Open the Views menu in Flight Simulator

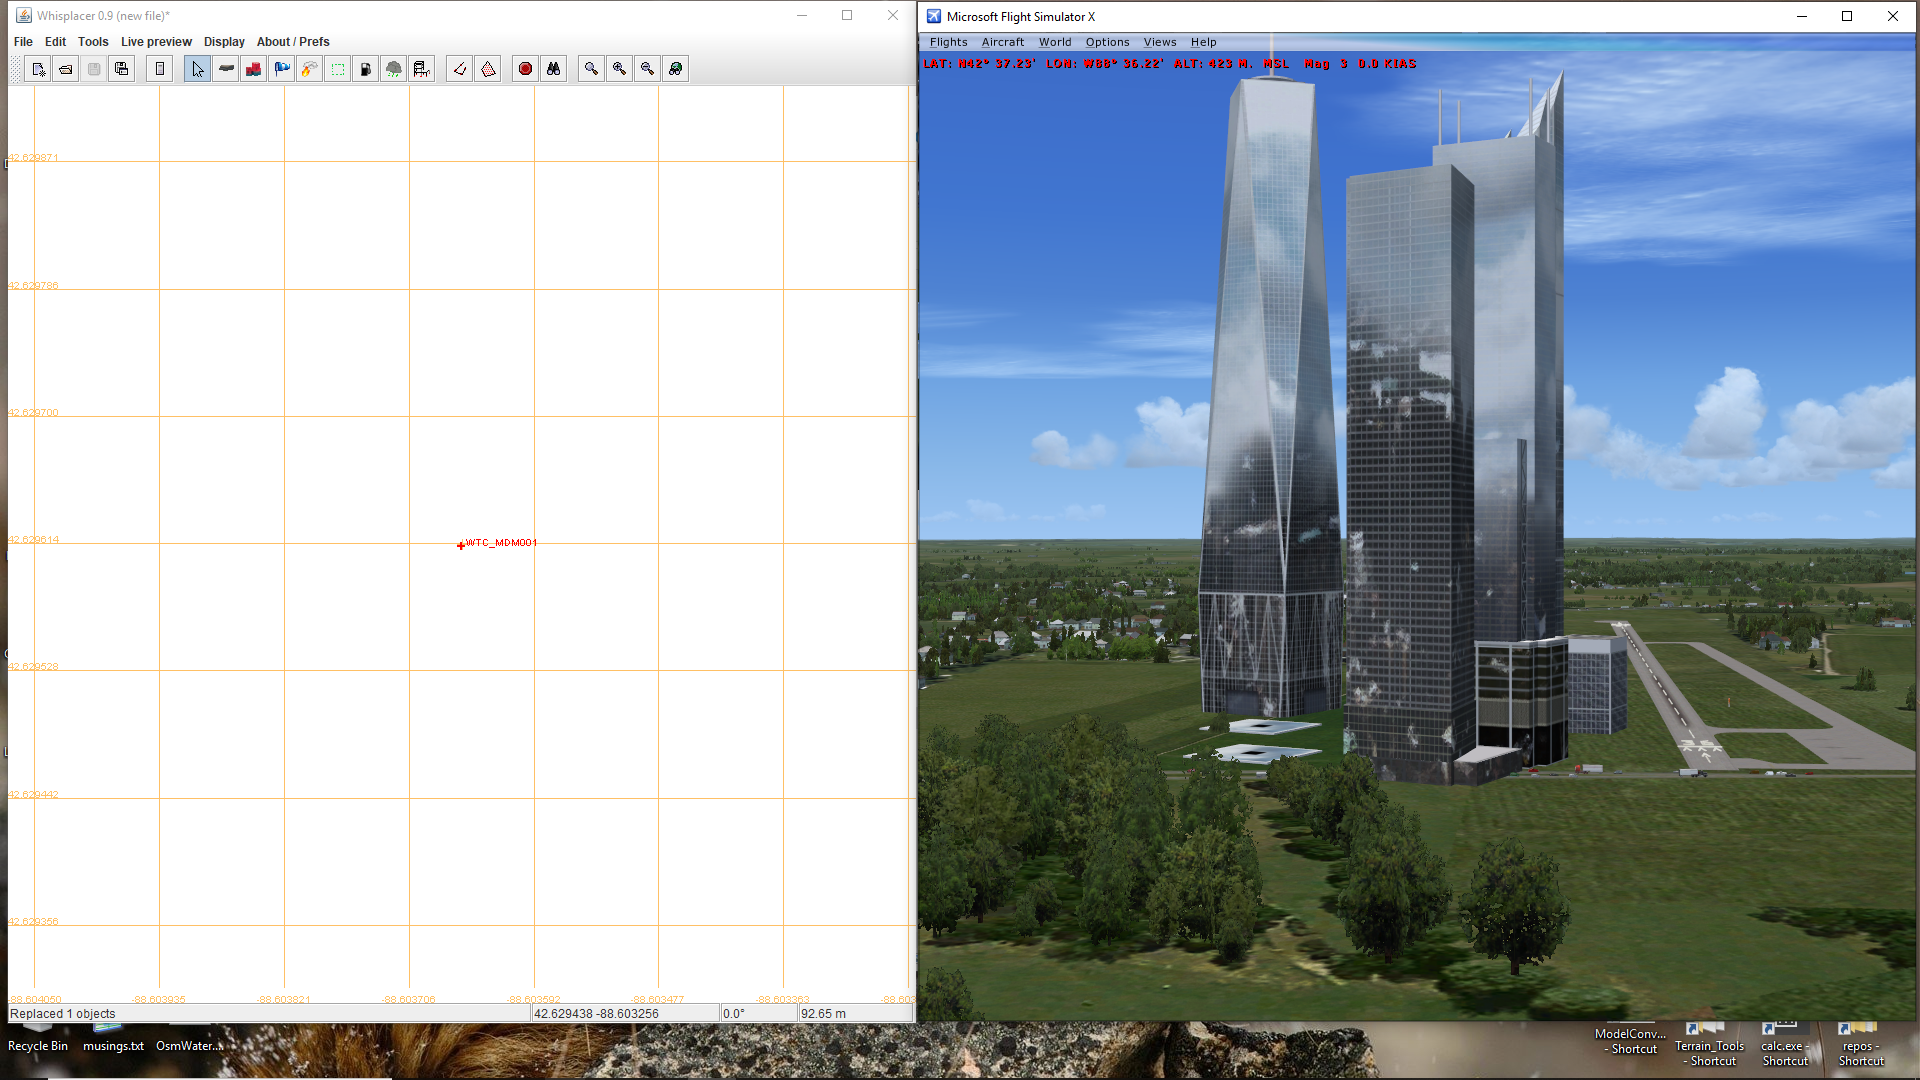coord(1160,42)
